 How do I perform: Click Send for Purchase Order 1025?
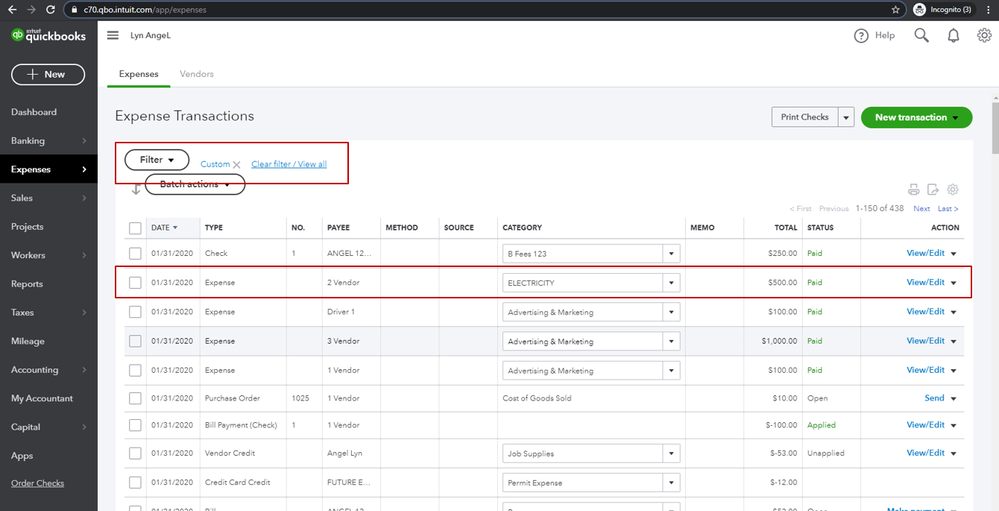pyautogui.click(x=934, y=398)
